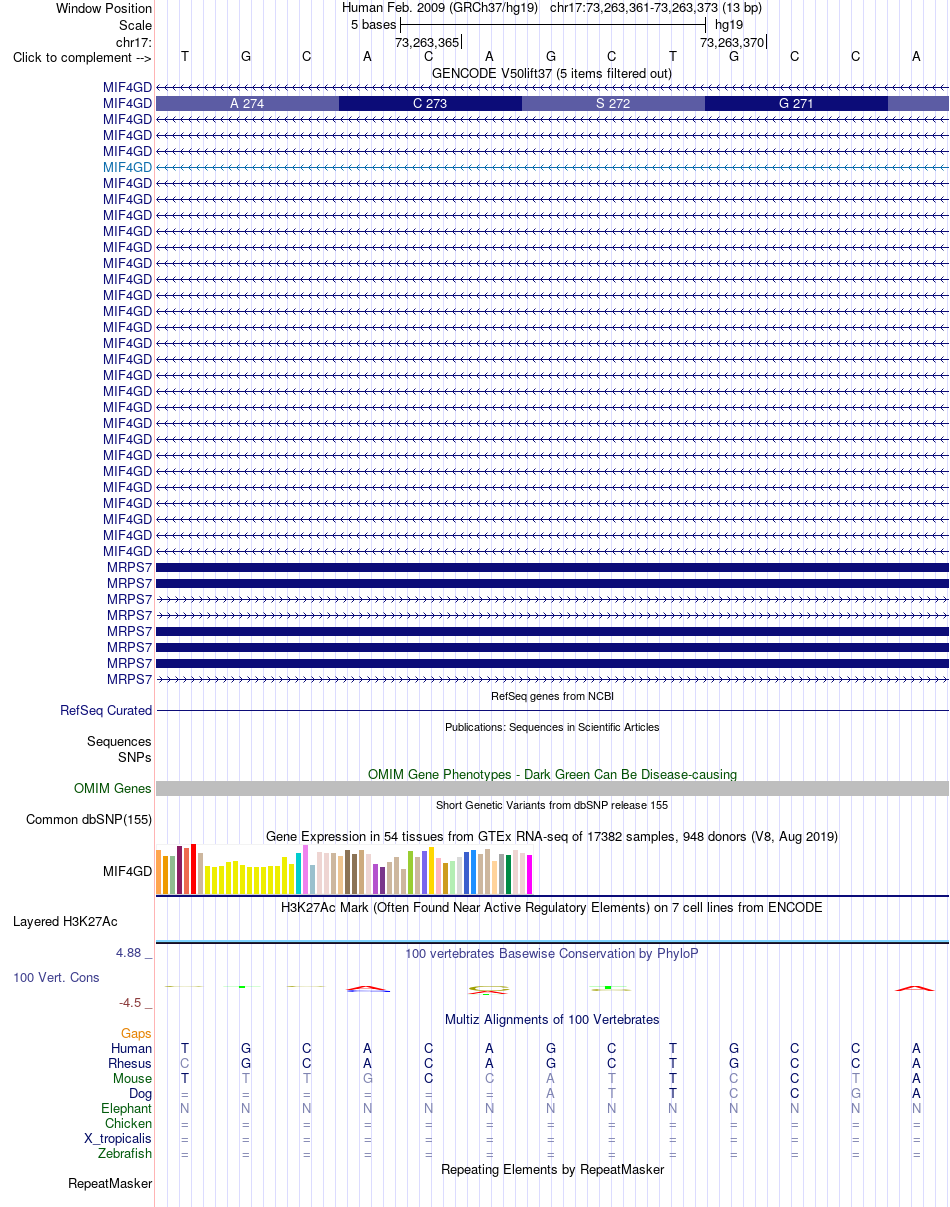The image size is (950, 1207).
Task: Click the Gaps label in orange
Action: [x=136, y=1033]
